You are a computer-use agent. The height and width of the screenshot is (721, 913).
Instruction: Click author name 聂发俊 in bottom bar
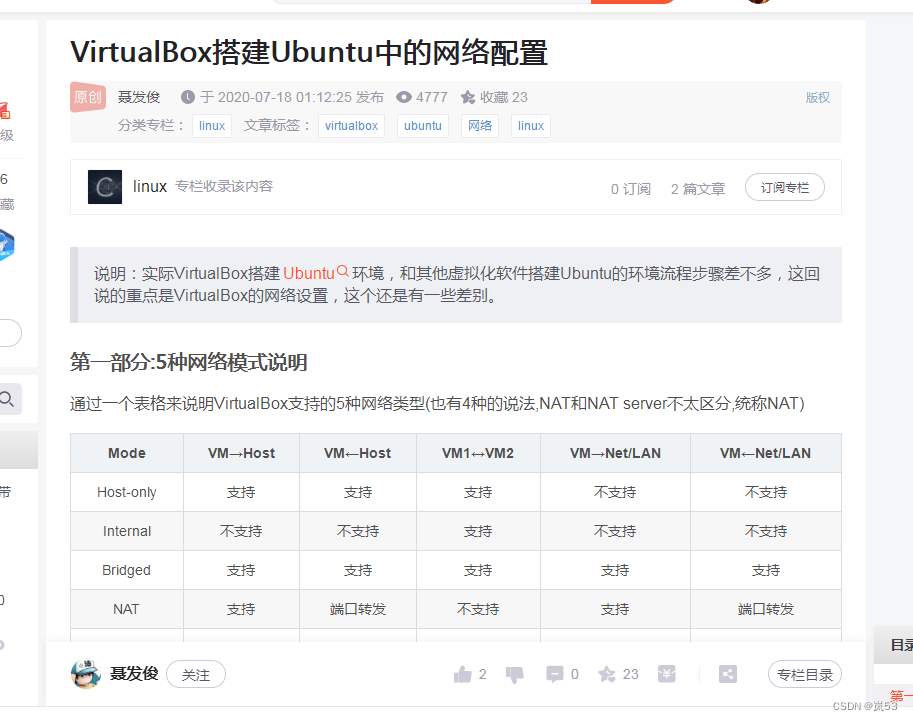(x=134, y=674)
